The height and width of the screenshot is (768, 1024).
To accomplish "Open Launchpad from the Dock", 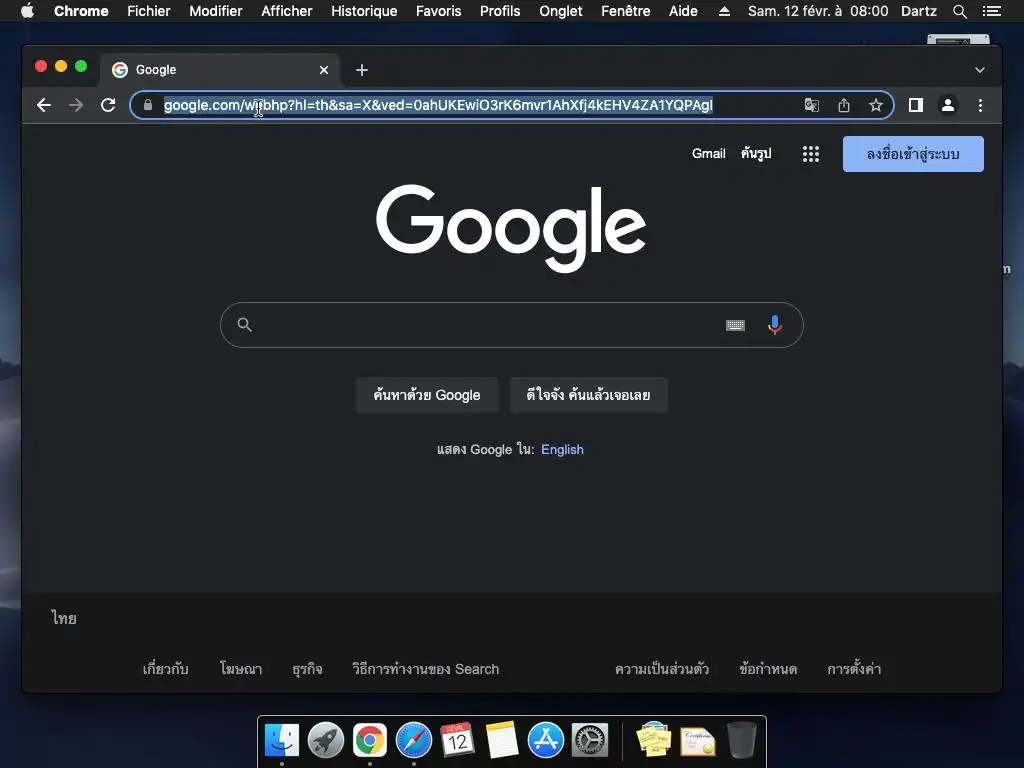I will [326, 741].
